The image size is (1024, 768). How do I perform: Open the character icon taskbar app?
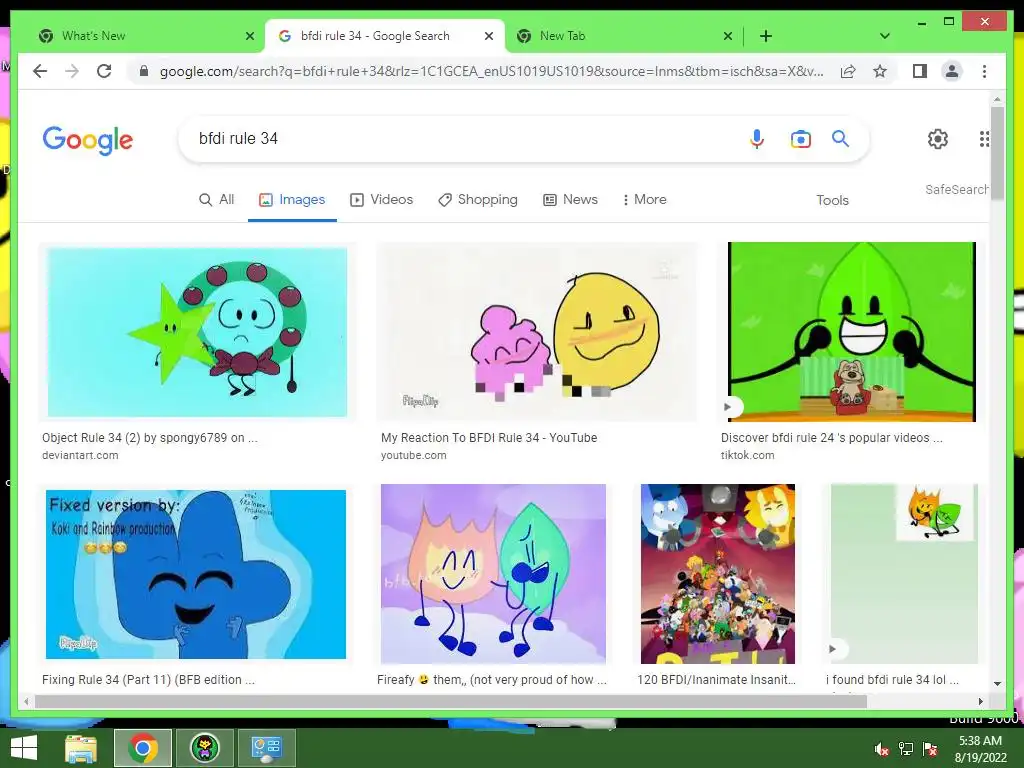[x=204, y=748]
